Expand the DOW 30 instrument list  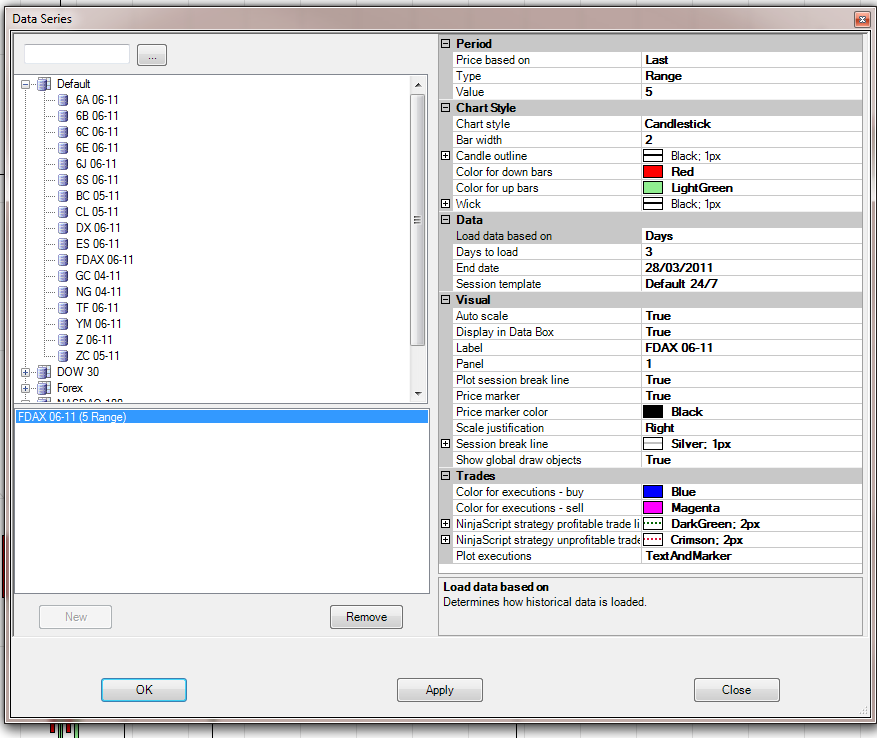tap(26, 372)
